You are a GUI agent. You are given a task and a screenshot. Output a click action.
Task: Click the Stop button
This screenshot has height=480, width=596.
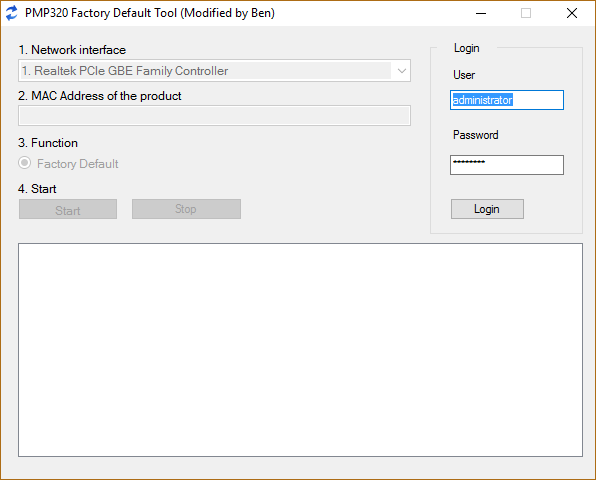pyautogui.click(x=186, y=209)
